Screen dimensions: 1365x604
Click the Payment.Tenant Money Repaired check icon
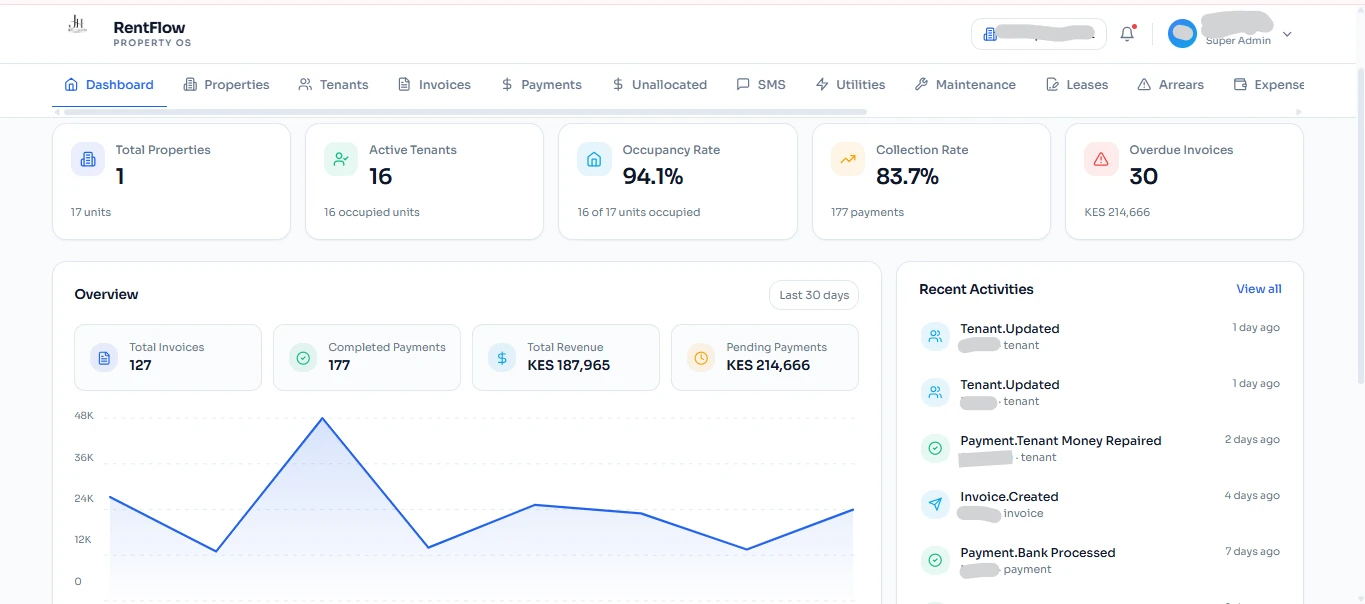(935, 448)
